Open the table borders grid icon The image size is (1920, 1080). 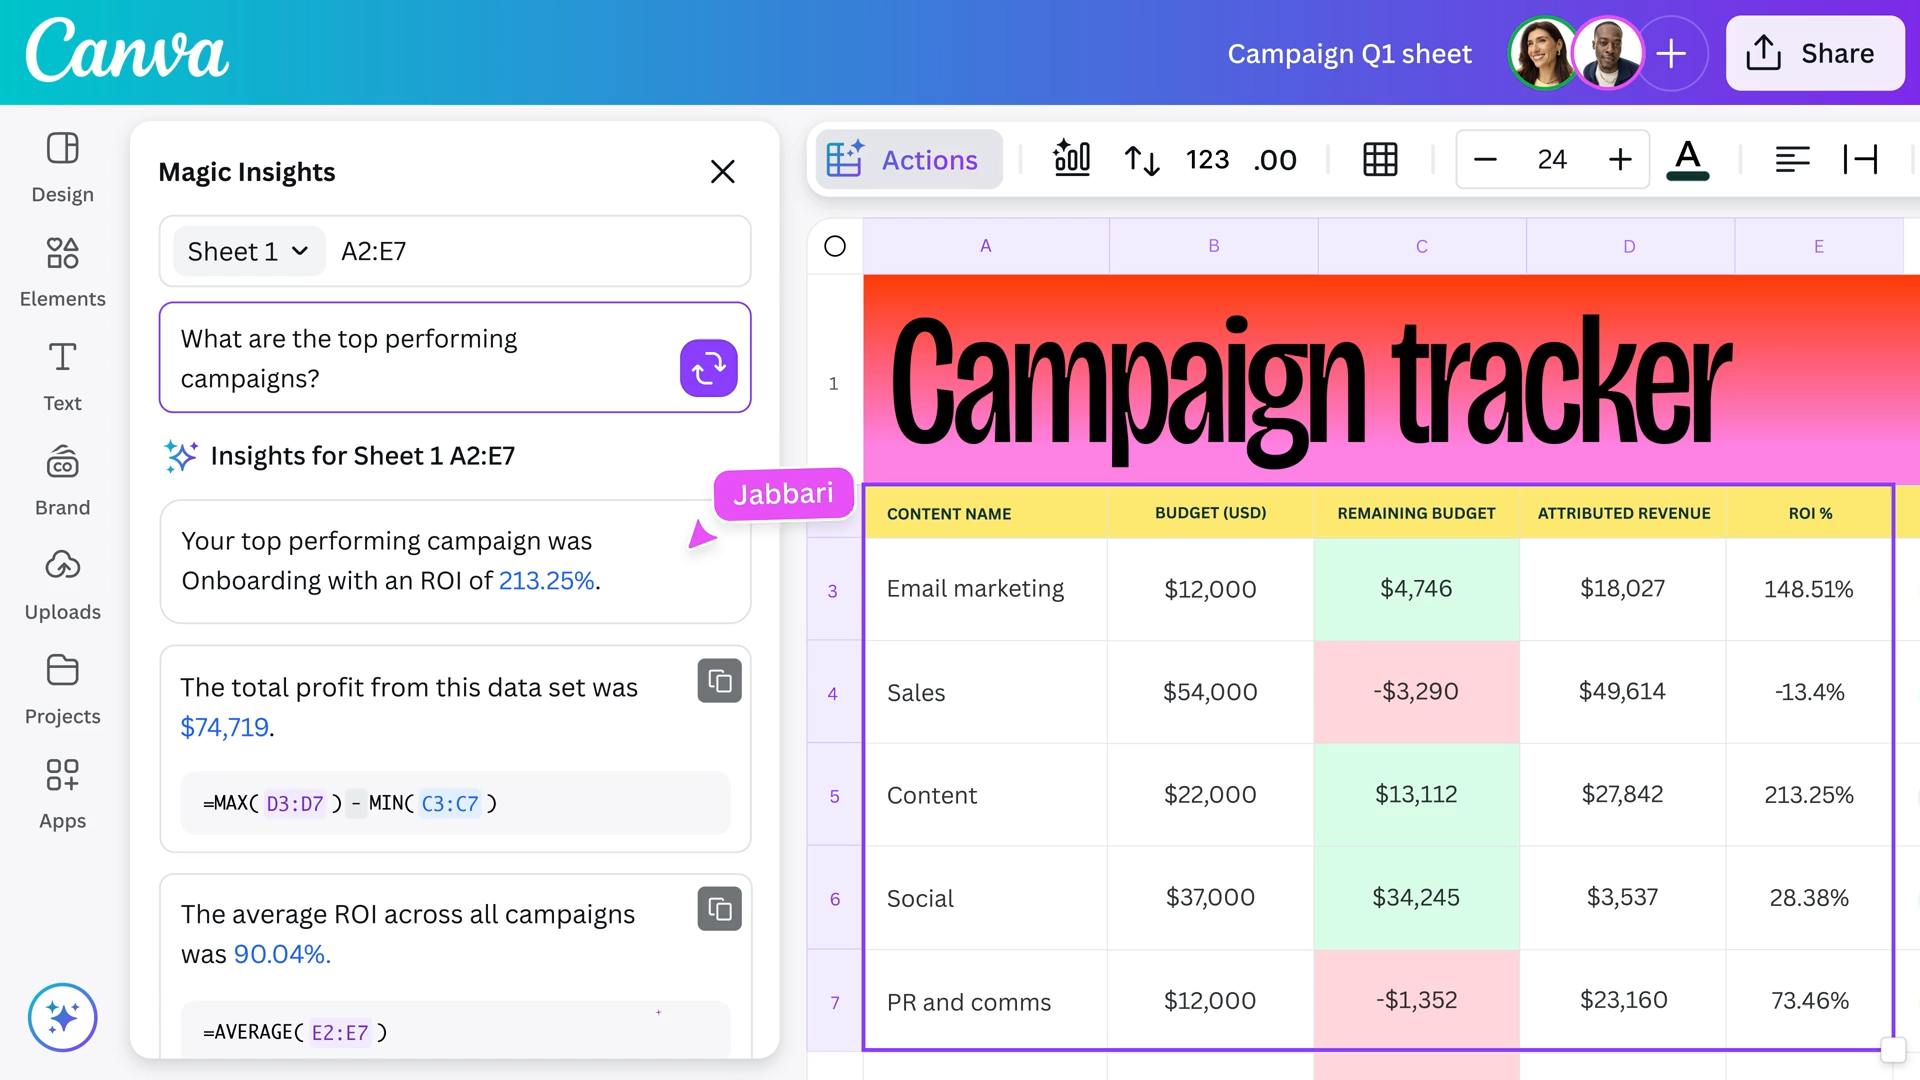(1380, 159)
